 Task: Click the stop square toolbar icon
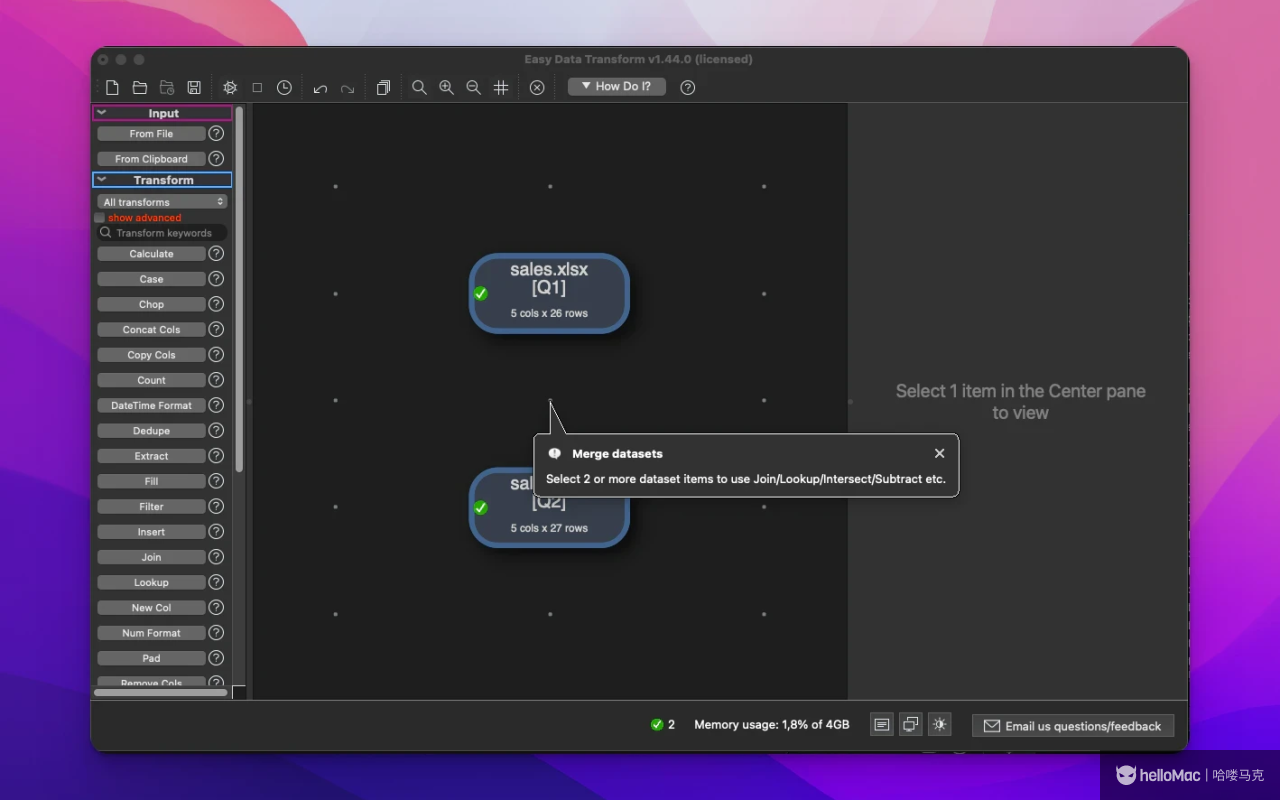(257, 88)
